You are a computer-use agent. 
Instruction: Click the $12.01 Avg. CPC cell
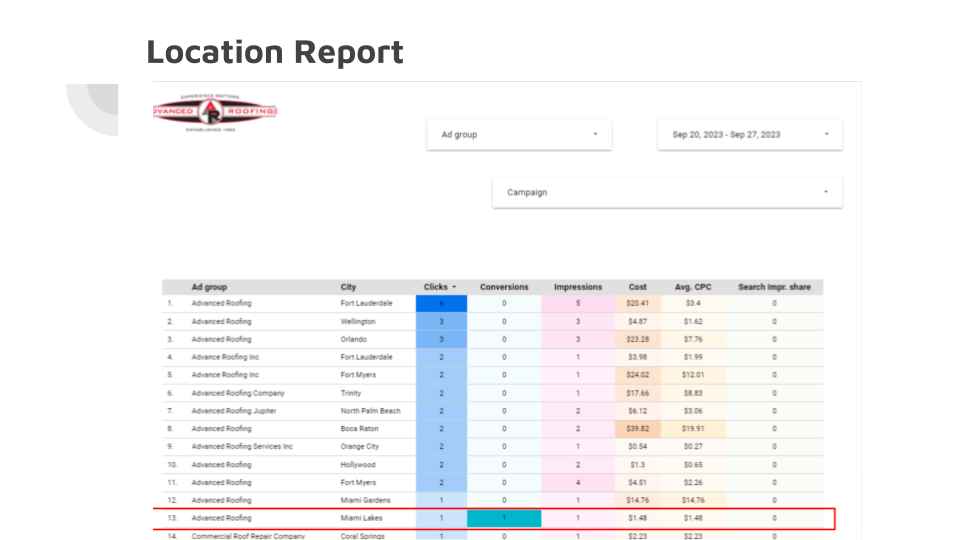693,375
